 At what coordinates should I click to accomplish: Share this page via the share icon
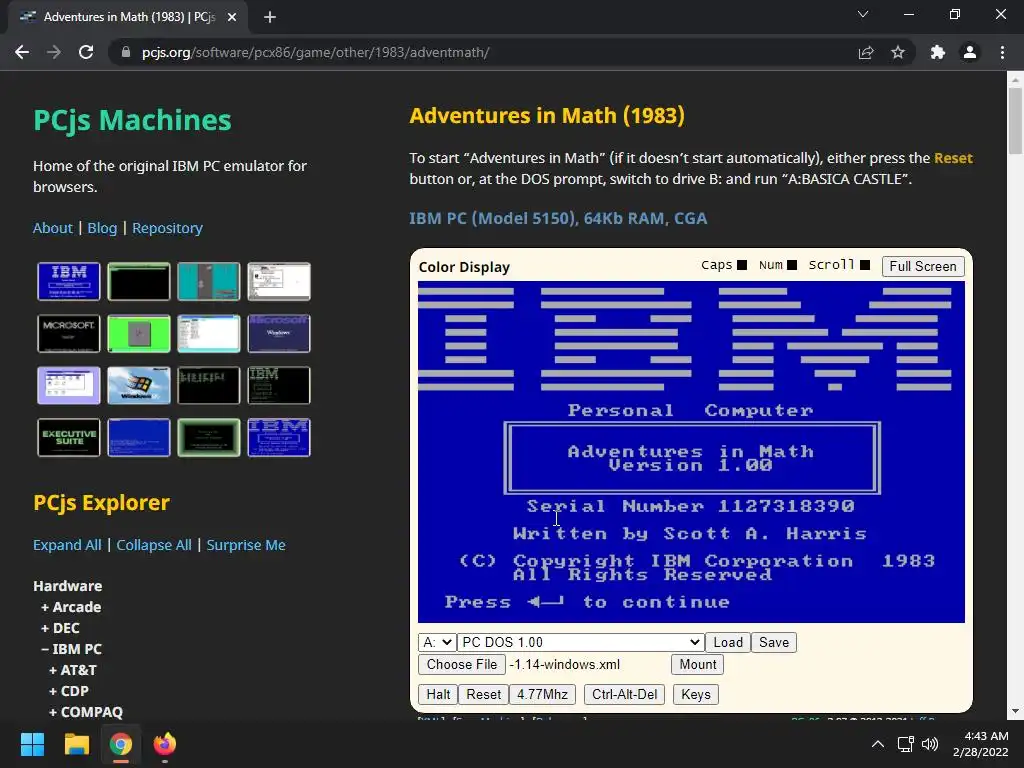866,52
